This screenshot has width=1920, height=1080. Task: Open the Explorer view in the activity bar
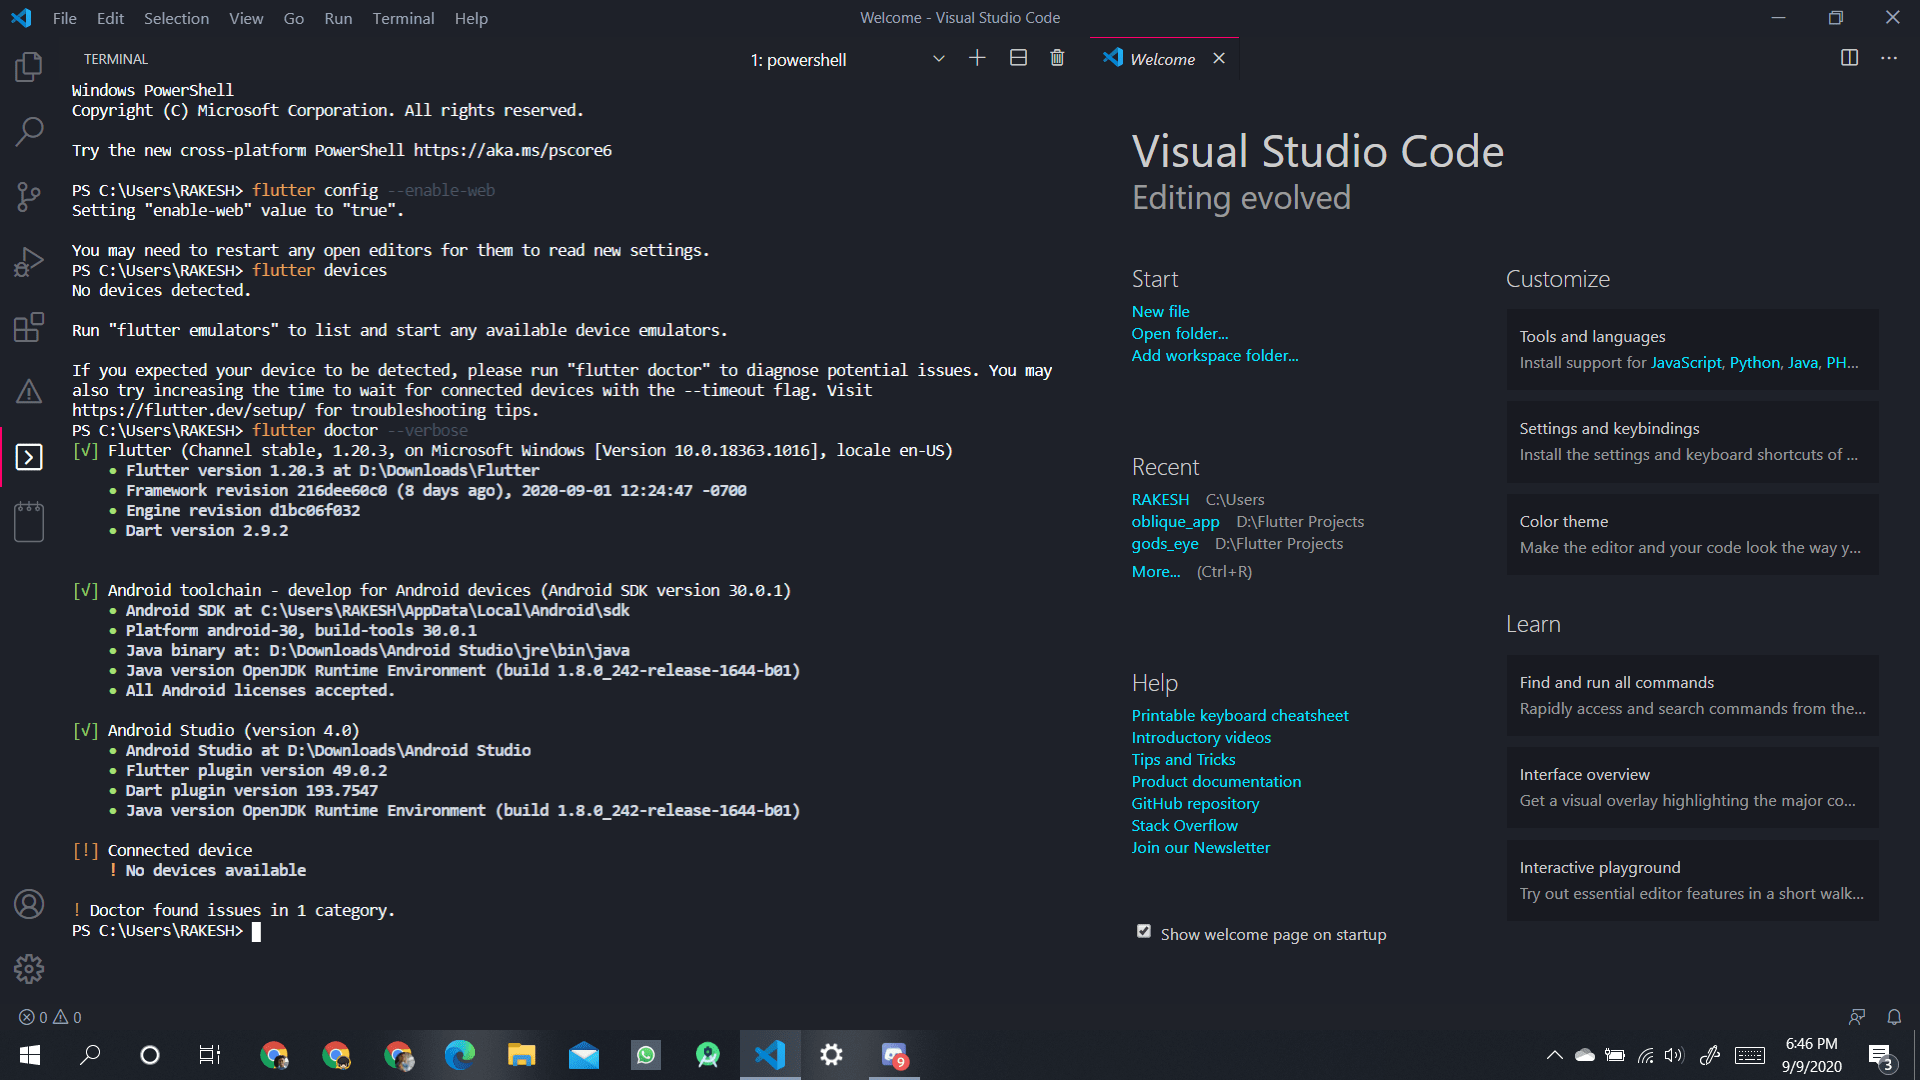point(29,67)
